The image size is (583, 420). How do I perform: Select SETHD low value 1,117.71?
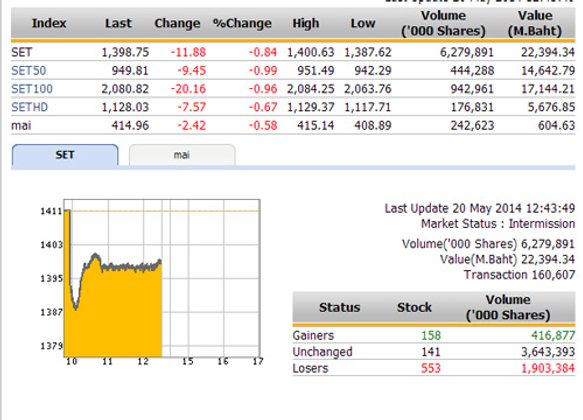point(368,107)
